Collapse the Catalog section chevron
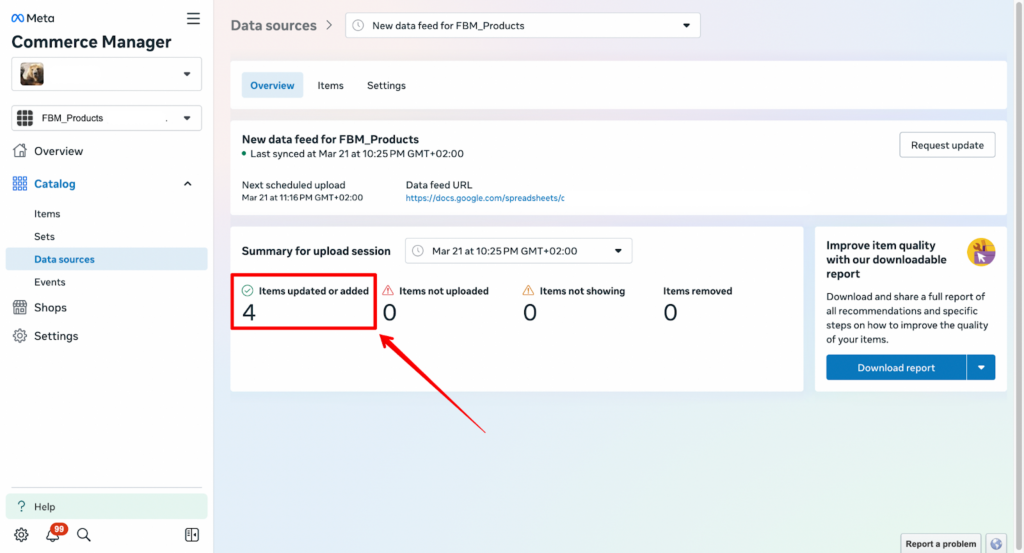The width and height of the screenshot is (1024, 553). [187, 184]
